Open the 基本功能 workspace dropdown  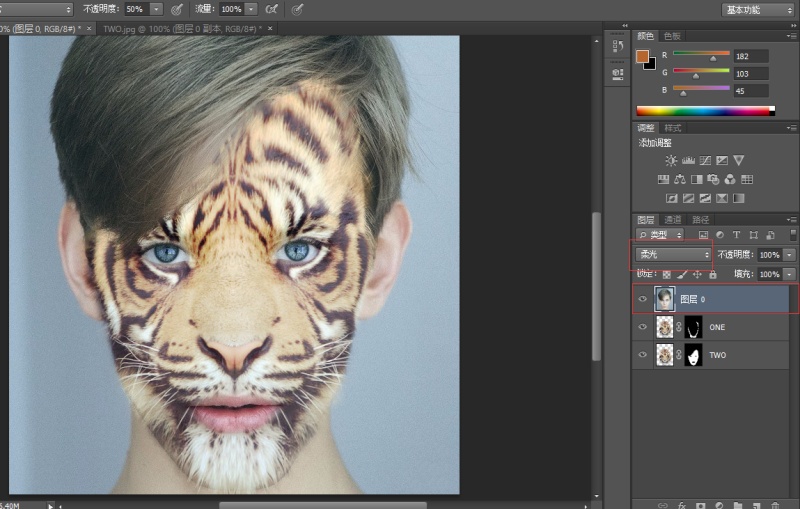pyautogui.click(x=758, y=10)
